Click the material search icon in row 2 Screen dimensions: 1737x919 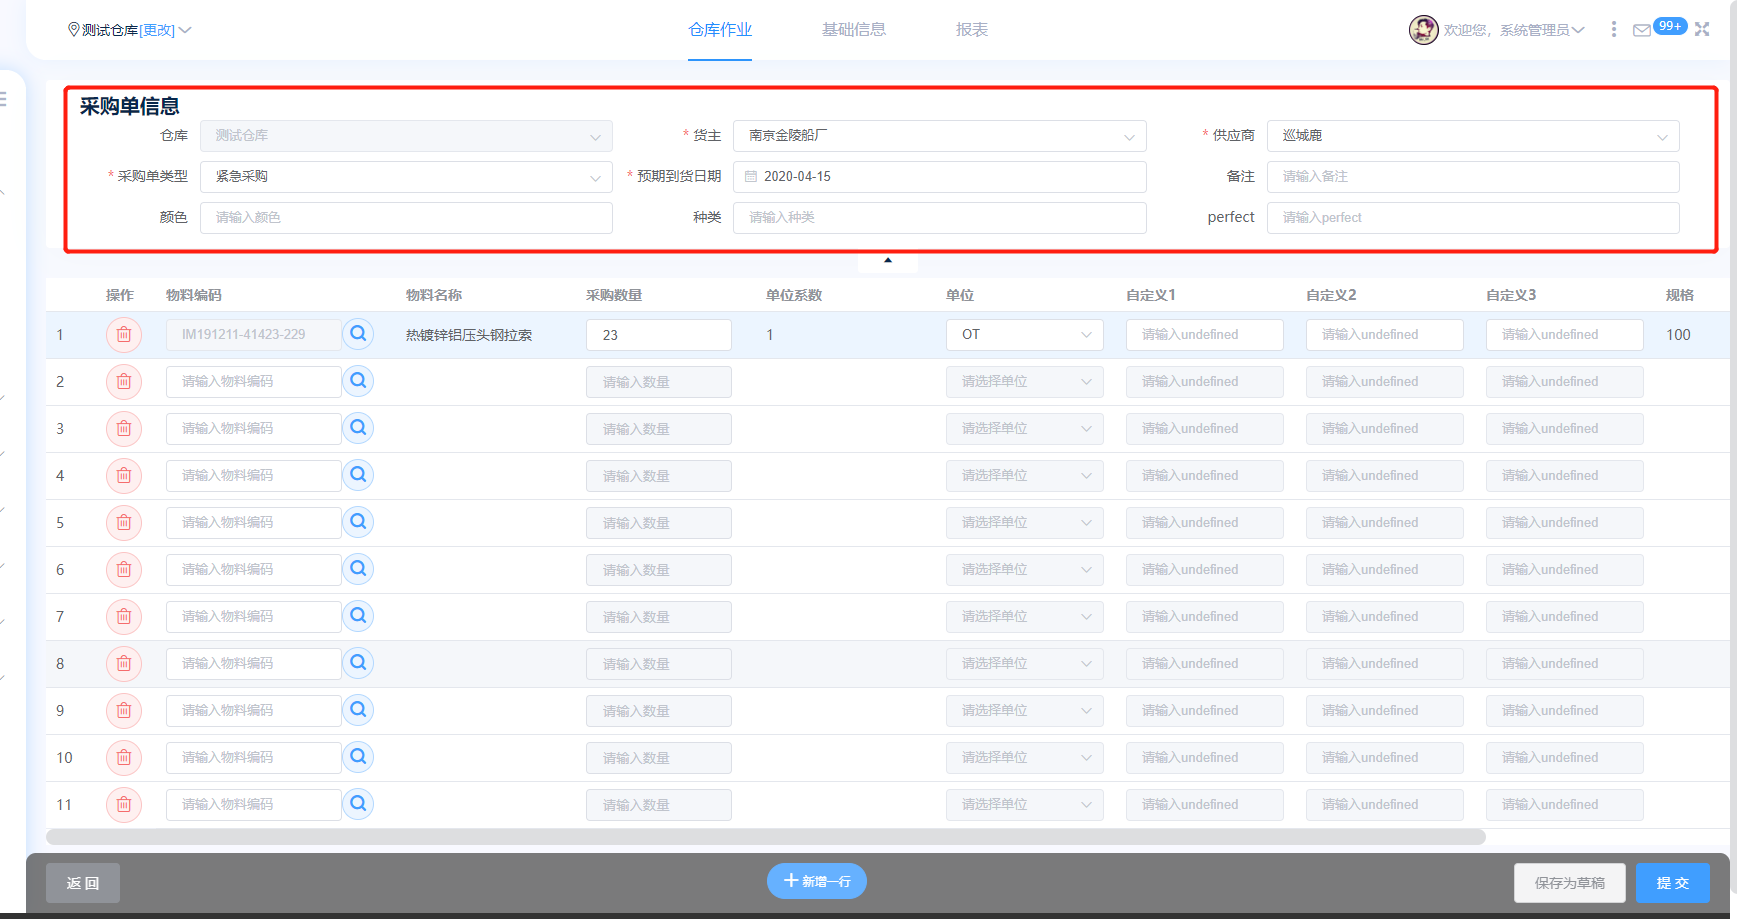coord(358,381)
